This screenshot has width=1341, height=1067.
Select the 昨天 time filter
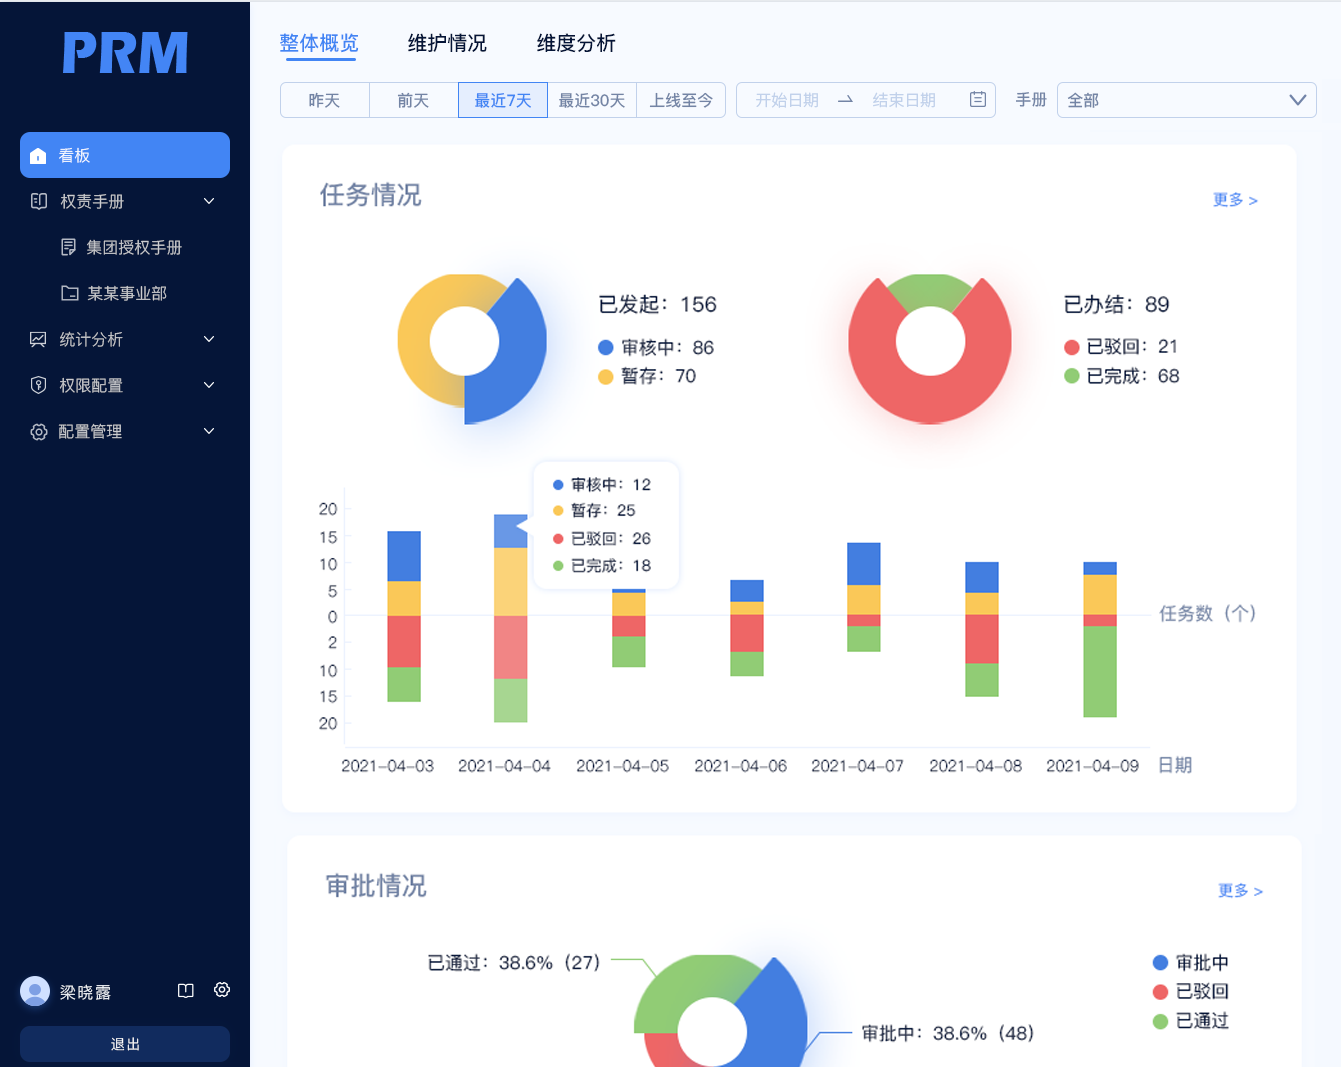[325, 100]
